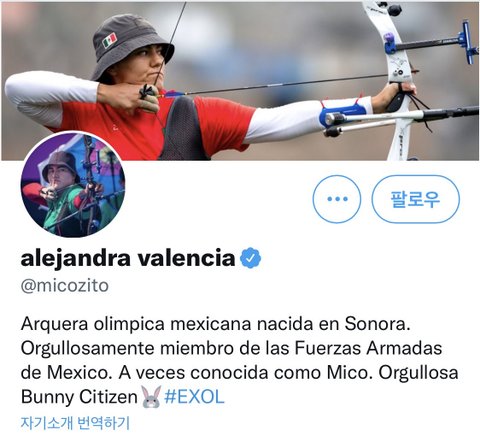Open the three-dot more options button
This screenshot has height=442, width=480.
(337, 199)
